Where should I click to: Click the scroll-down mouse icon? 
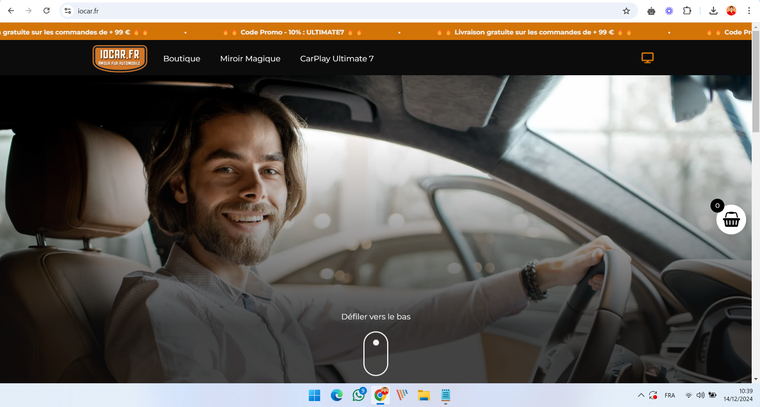[376, 353]
